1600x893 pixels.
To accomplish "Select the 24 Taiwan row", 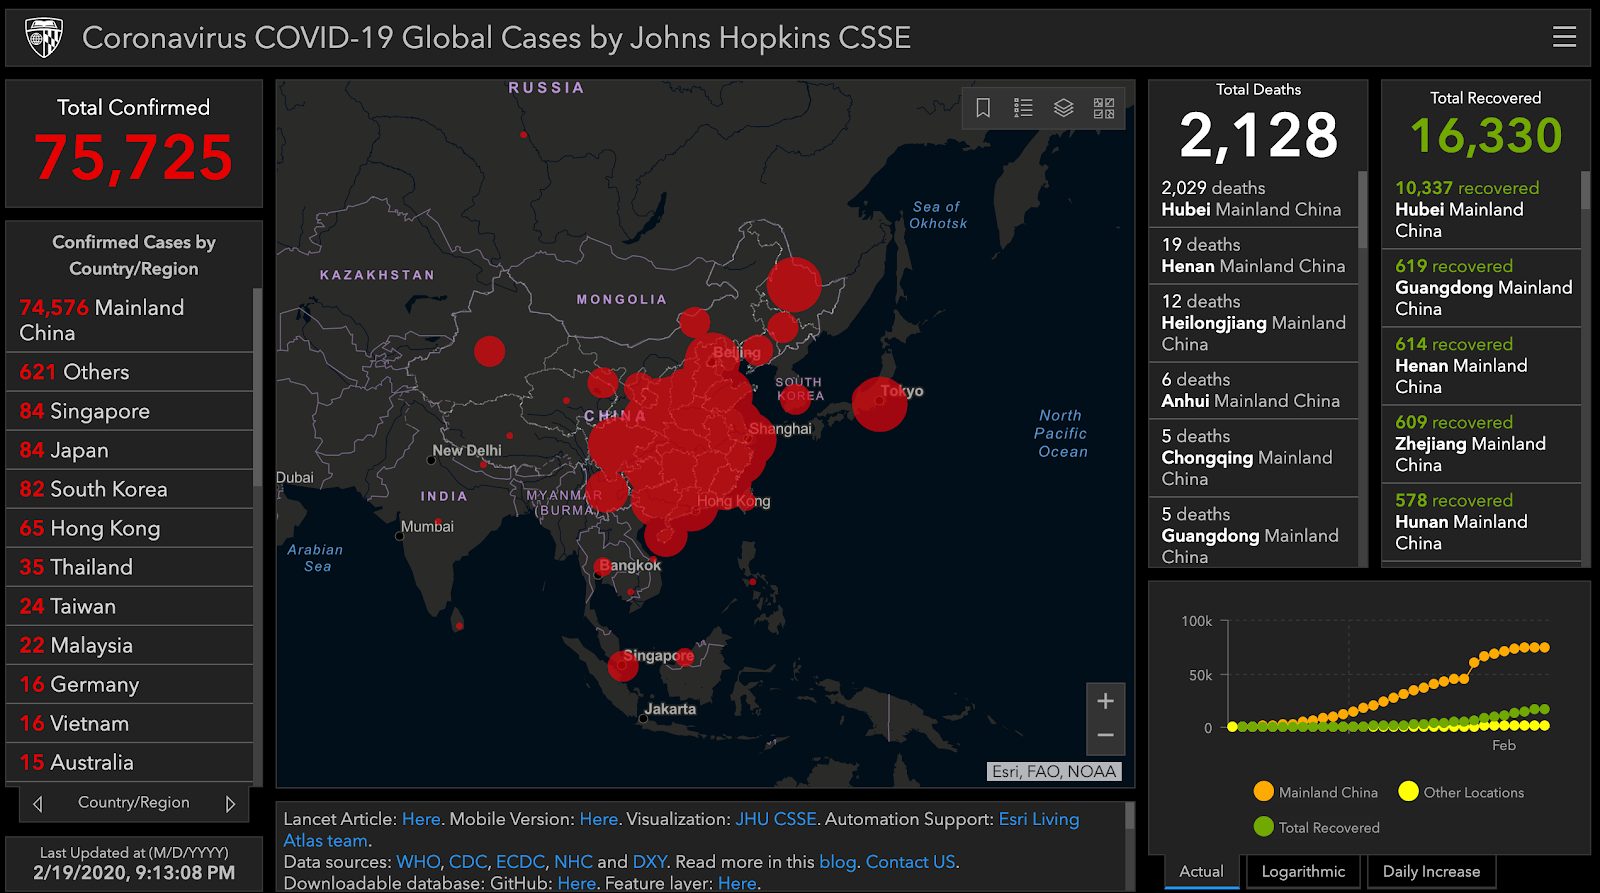I will point(129,606).
